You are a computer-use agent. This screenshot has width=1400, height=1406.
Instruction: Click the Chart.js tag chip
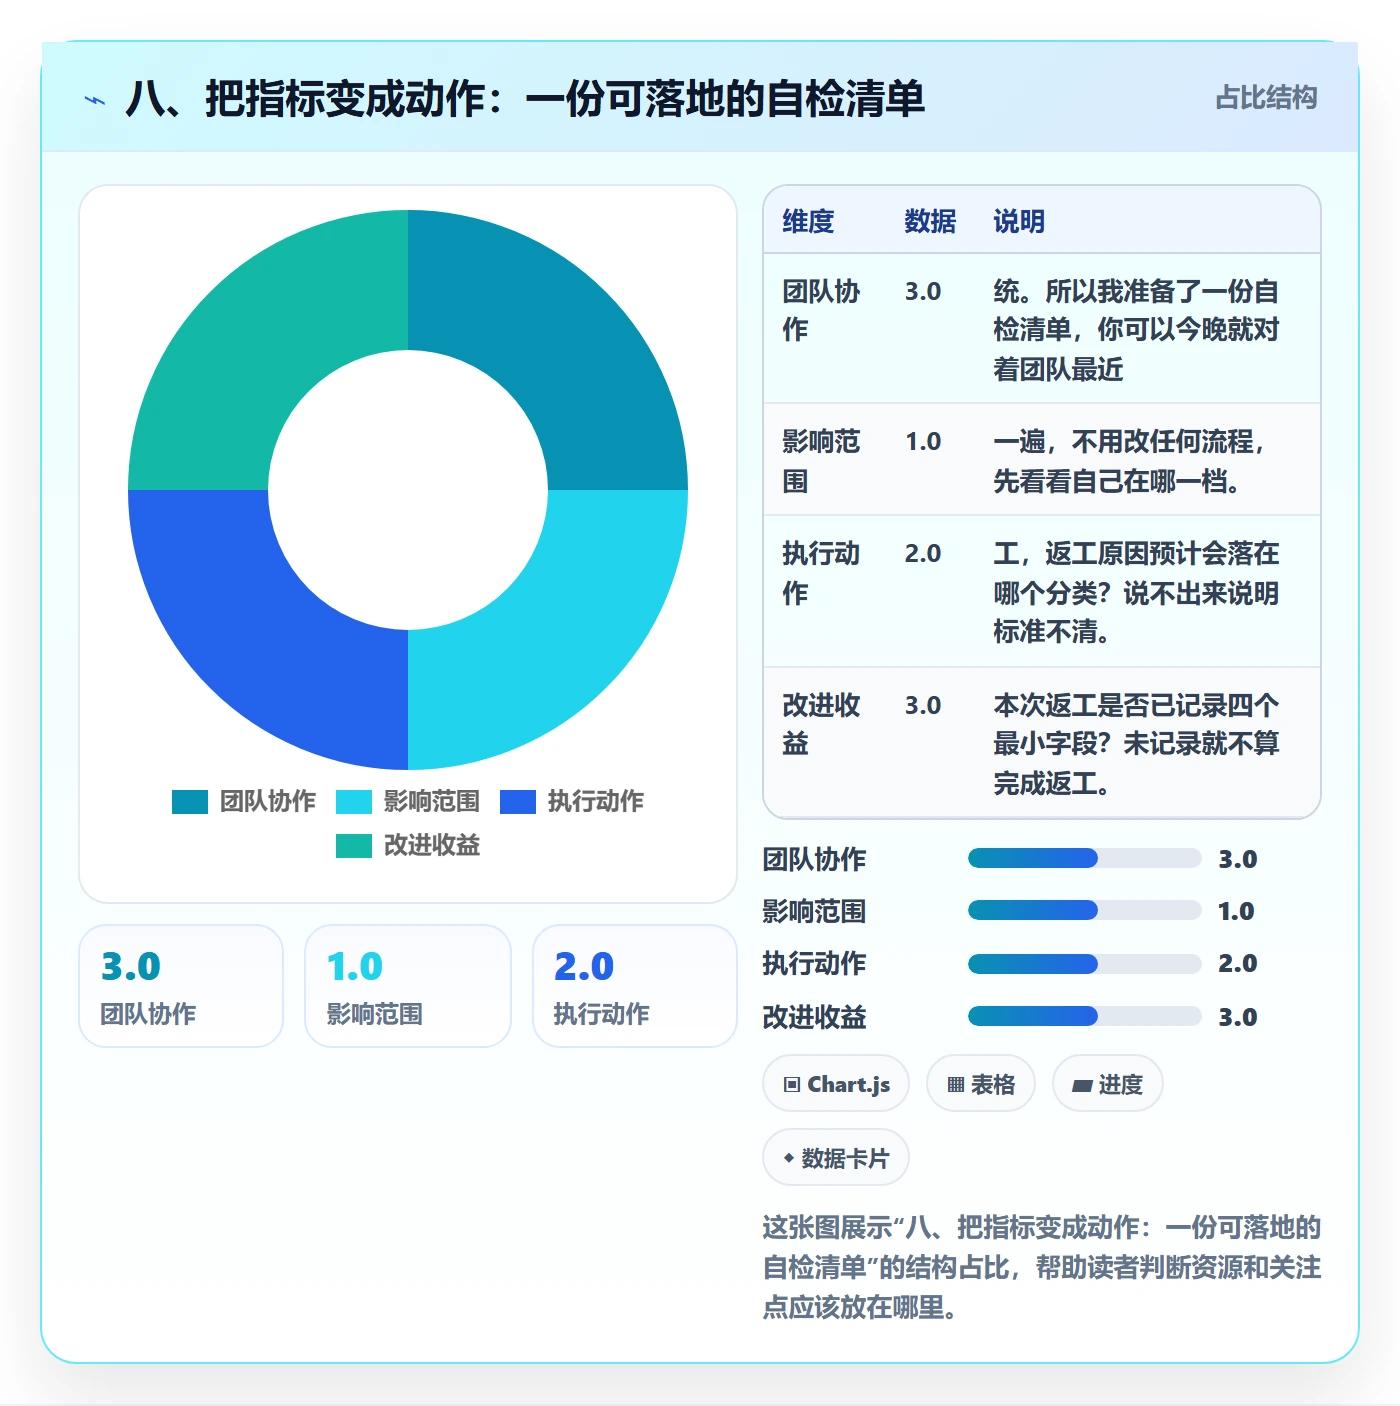(x=836, y=1084)
